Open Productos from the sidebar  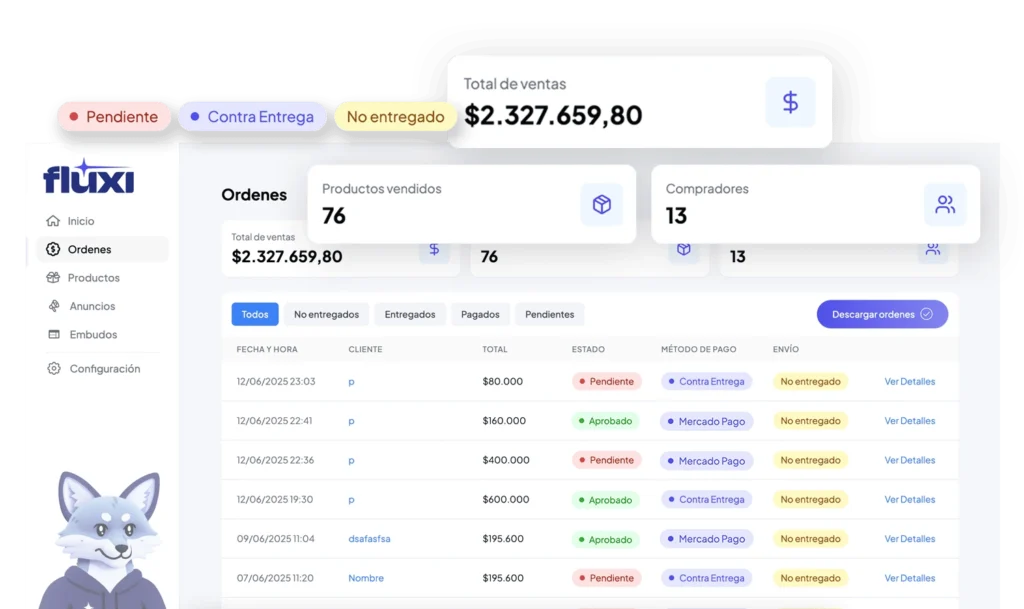click(x=93, y=277)
